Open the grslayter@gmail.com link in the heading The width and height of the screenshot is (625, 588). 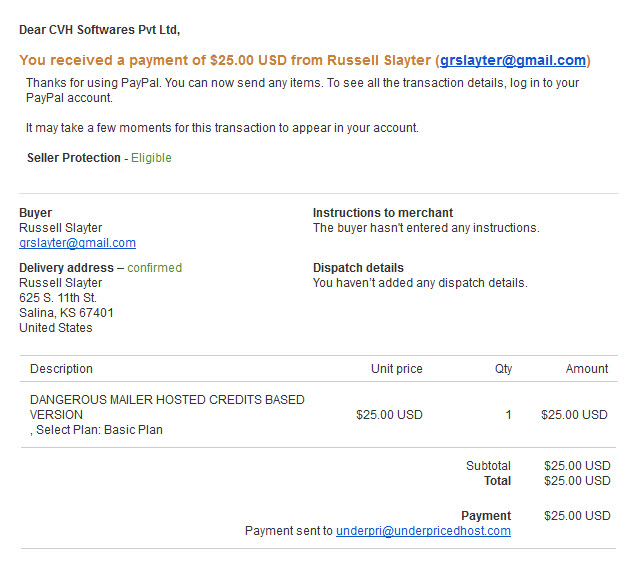click(513, 60)
